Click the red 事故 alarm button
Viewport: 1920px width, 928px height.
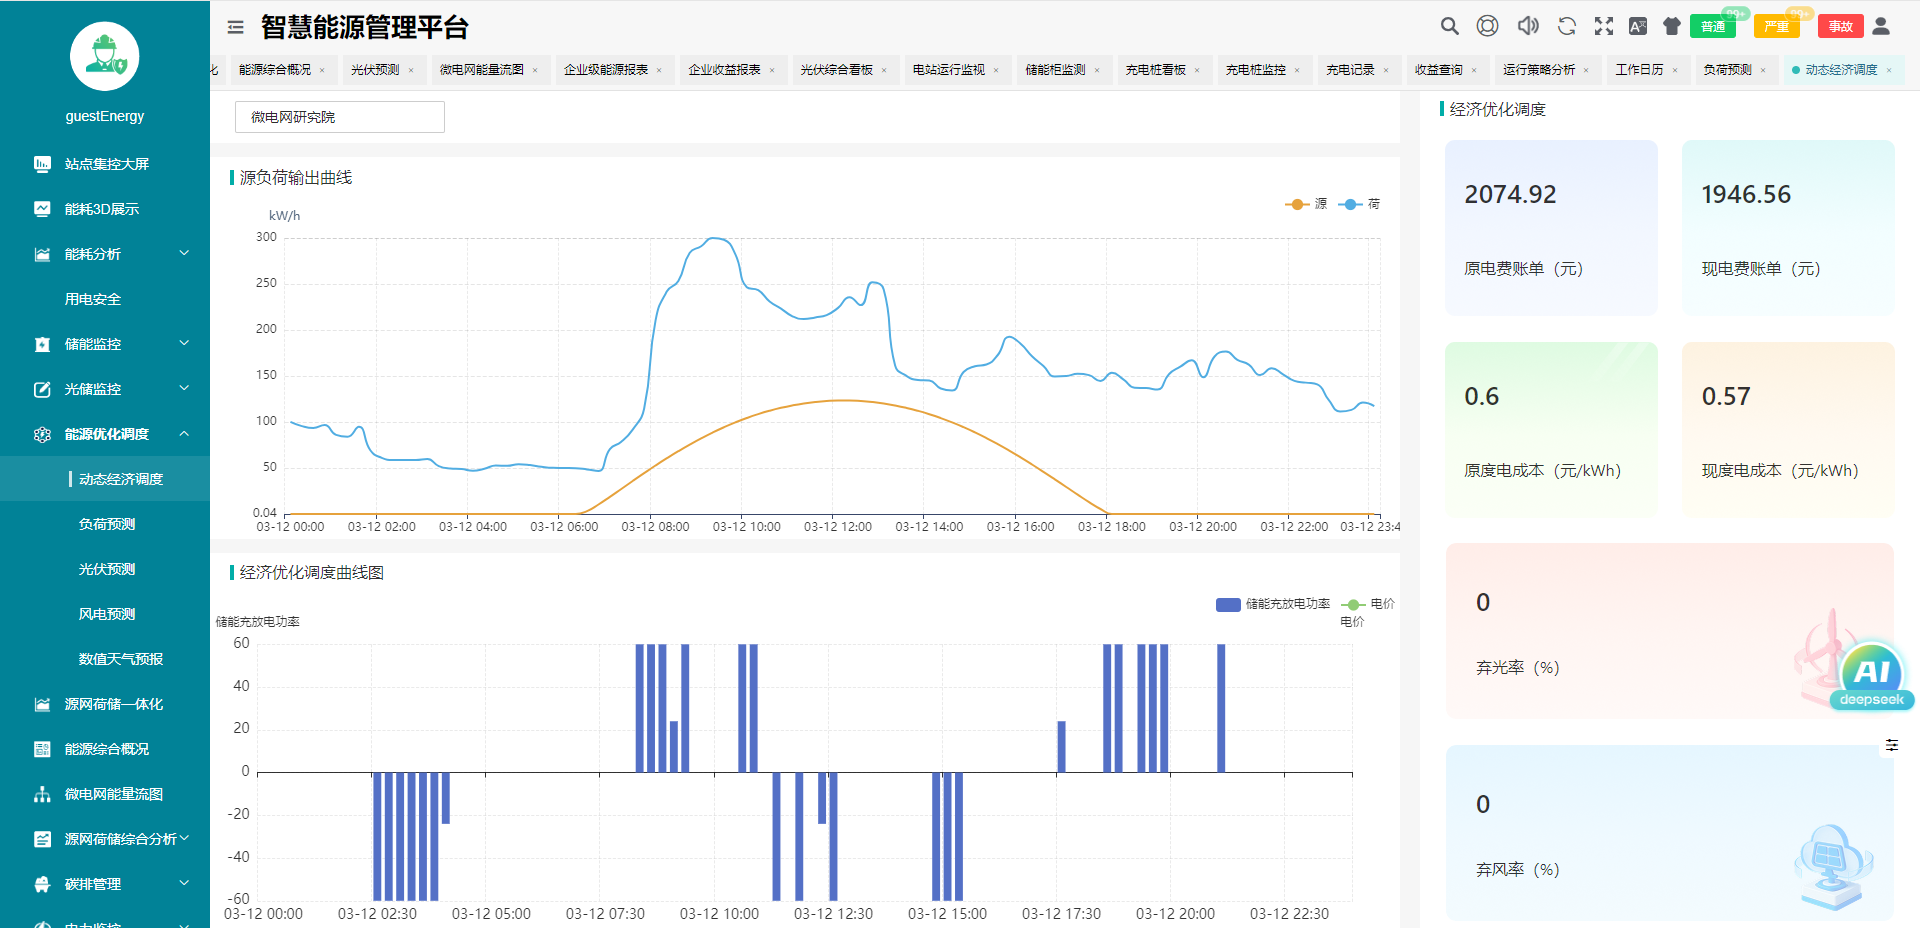click(1840, 27)
